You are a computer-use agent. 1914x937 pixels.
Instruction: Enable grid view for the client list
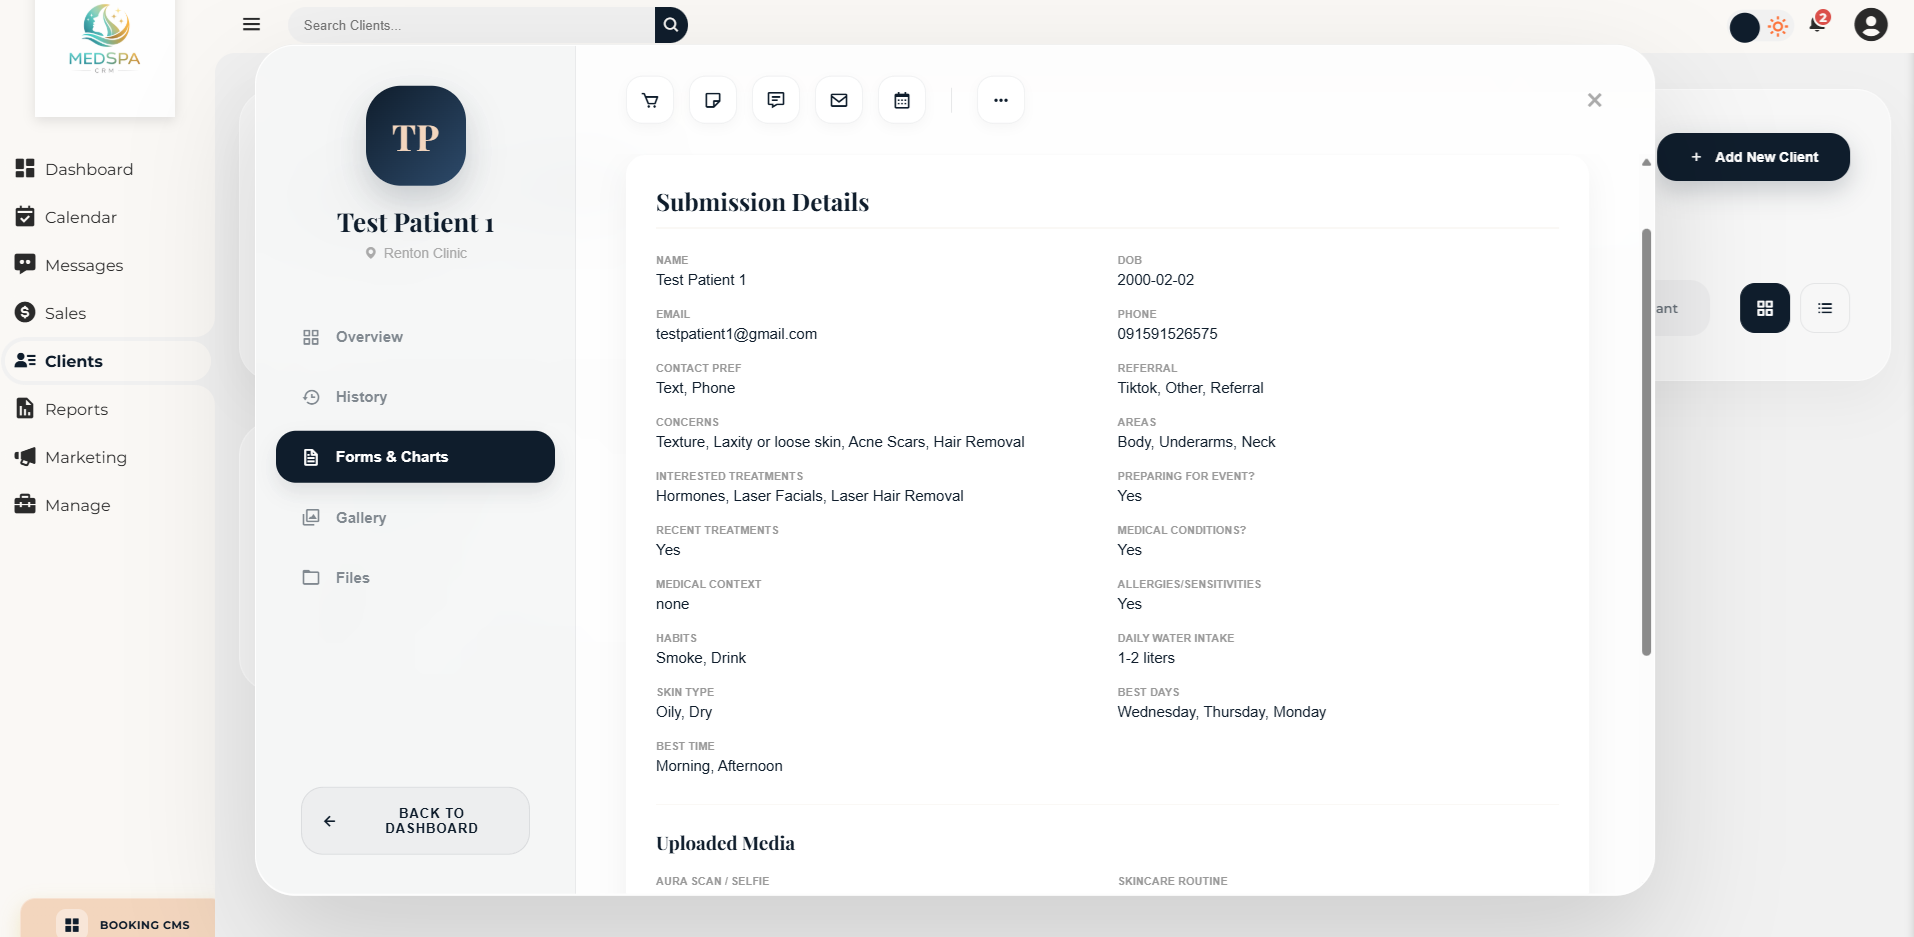pos(1764,307)
